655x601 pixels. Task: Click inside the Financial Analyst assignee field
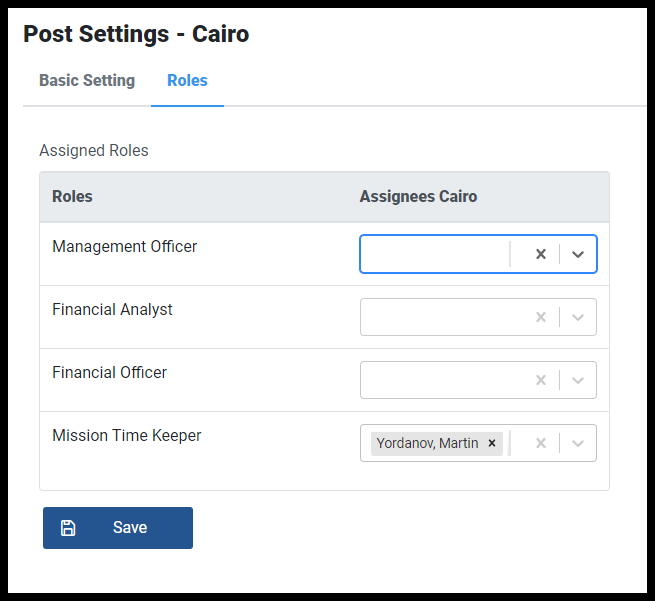click(x=443, y=317)
